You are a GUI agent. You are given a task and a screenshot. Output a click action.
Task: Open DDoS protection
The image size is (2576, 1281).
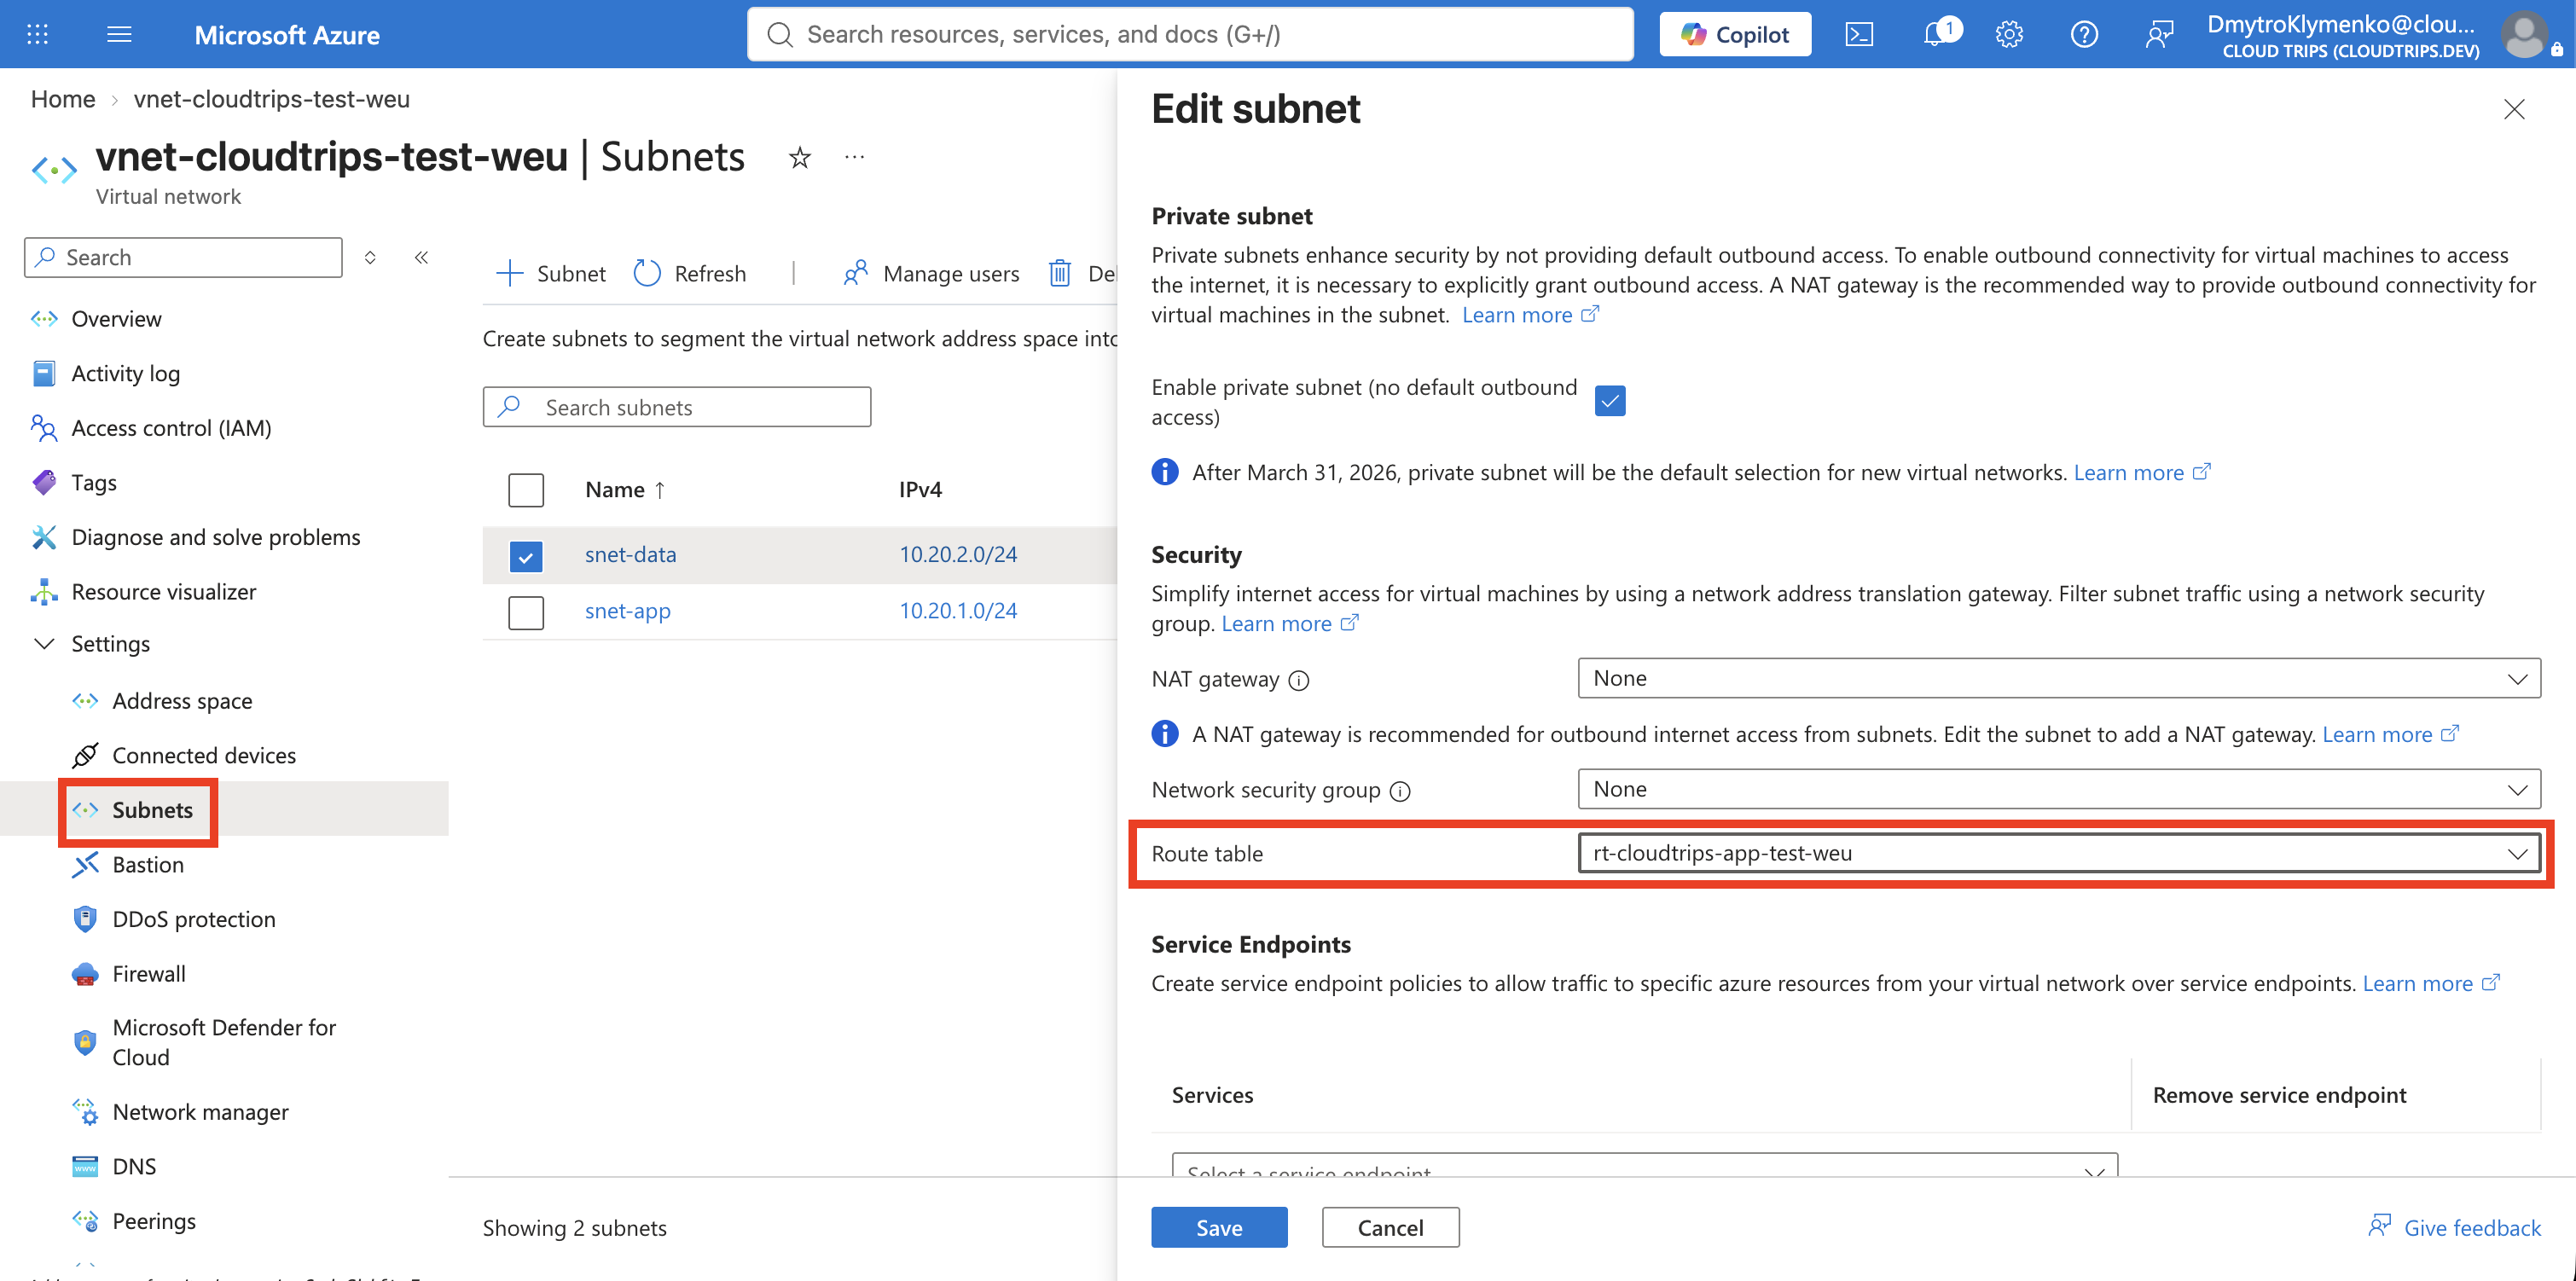pyautogui.click(x=194, y=920)
